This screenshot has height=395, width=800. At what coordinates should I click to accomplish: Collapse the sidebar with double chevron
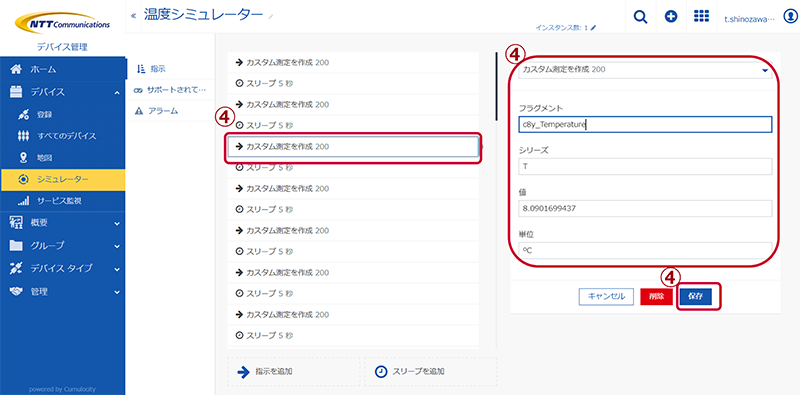[133, 16]
